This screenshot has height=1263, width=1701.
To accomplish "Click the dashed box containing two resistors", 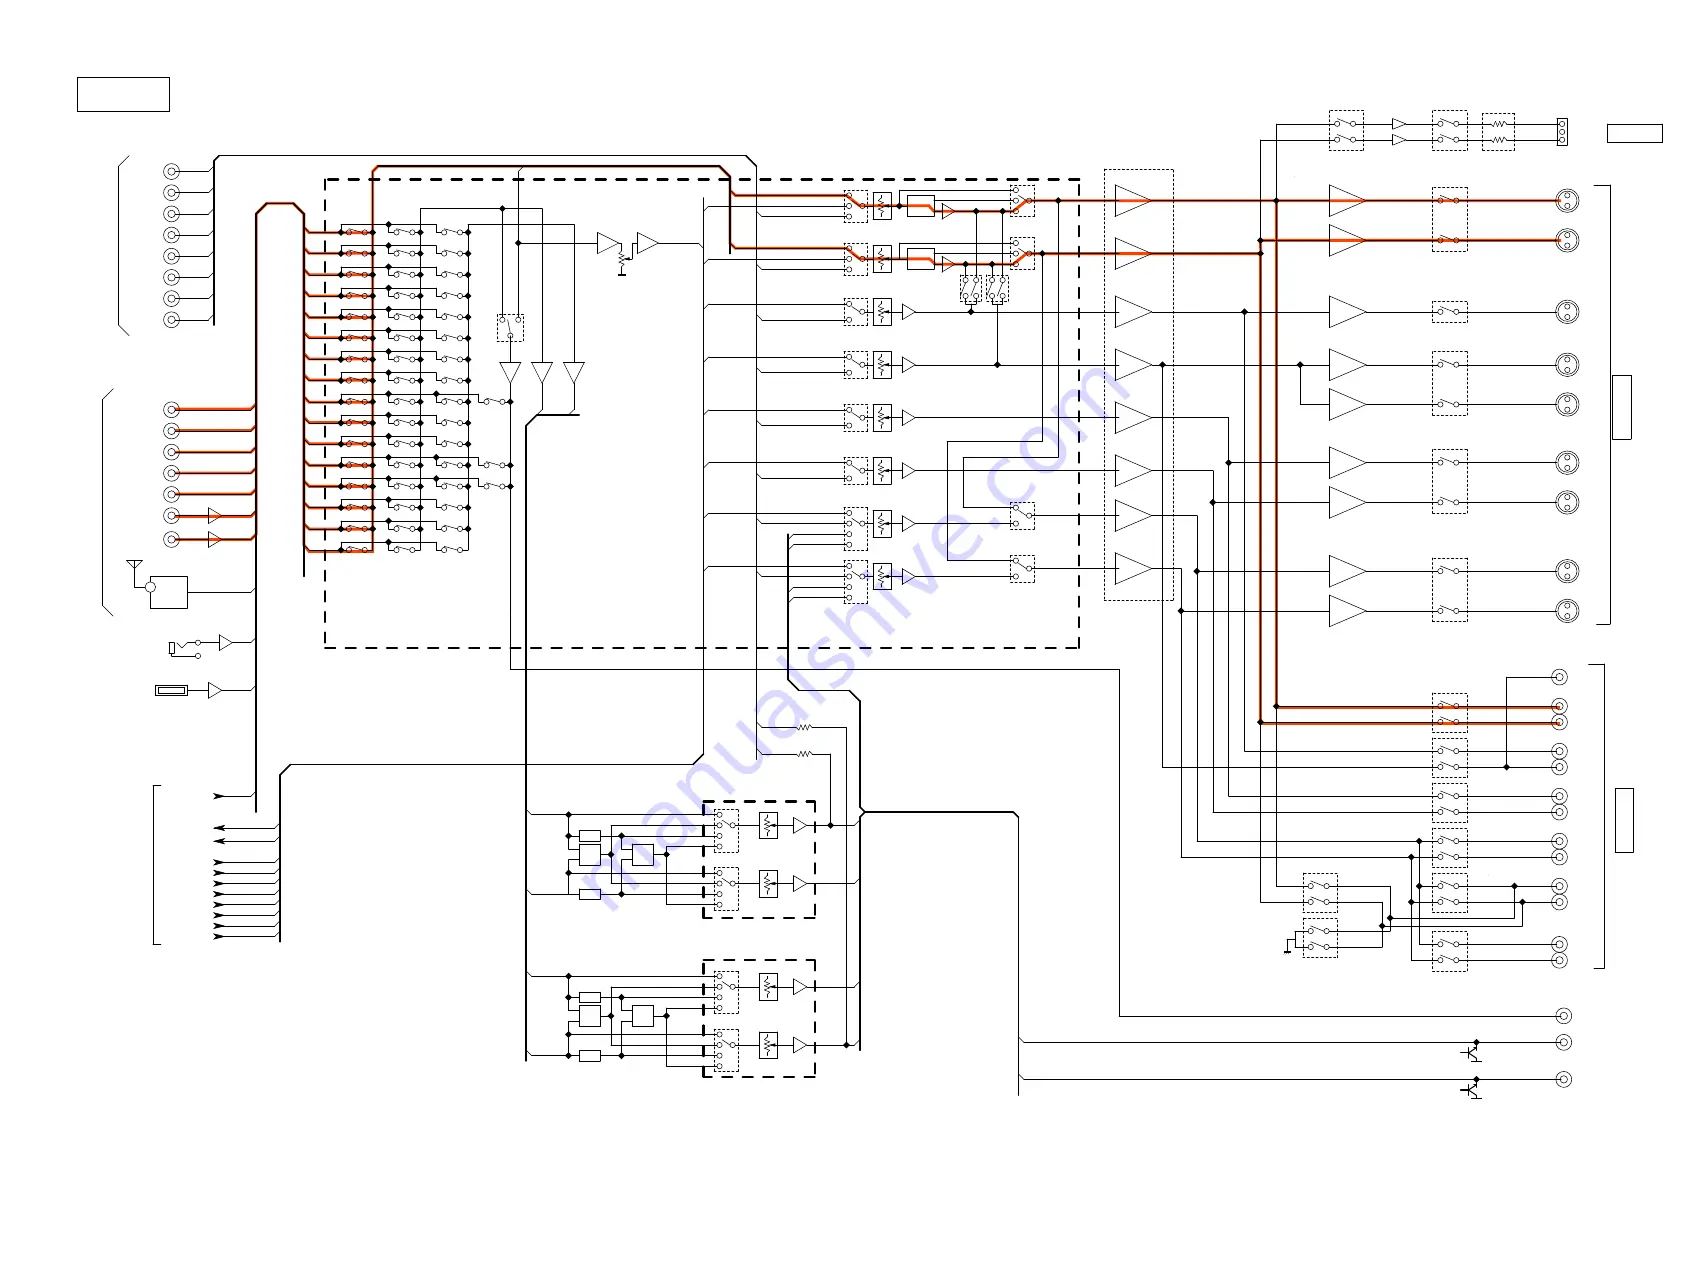I will [1498, 132].
